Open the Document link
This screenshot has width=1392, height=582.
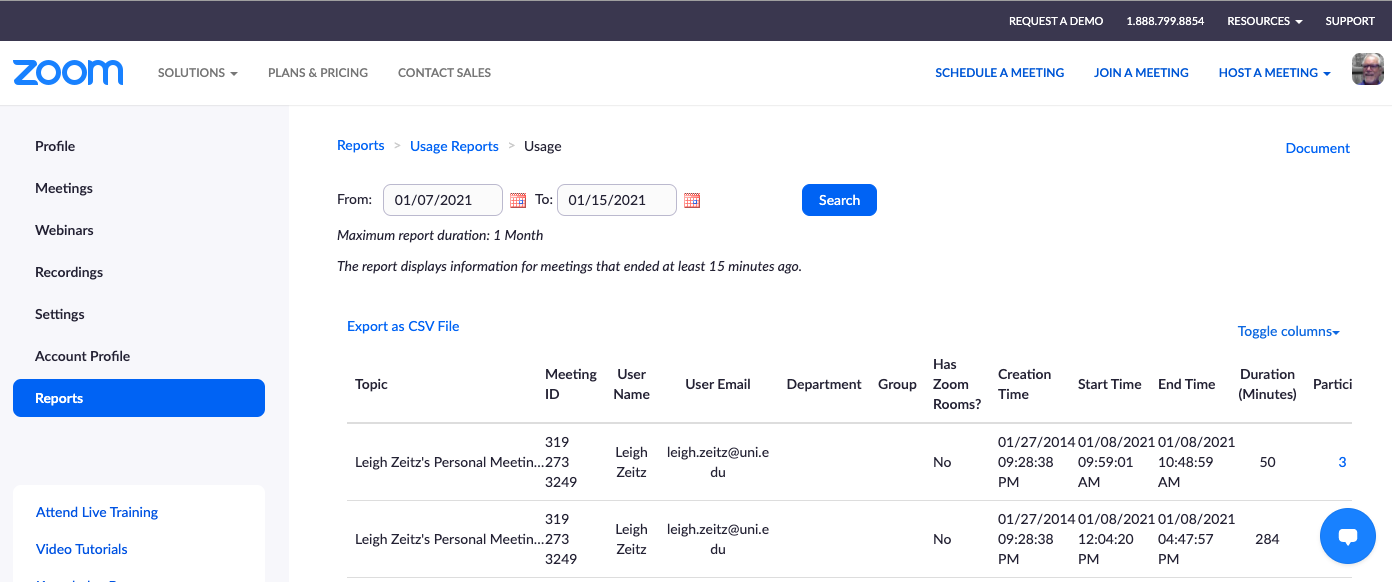tap(1317, 148)
